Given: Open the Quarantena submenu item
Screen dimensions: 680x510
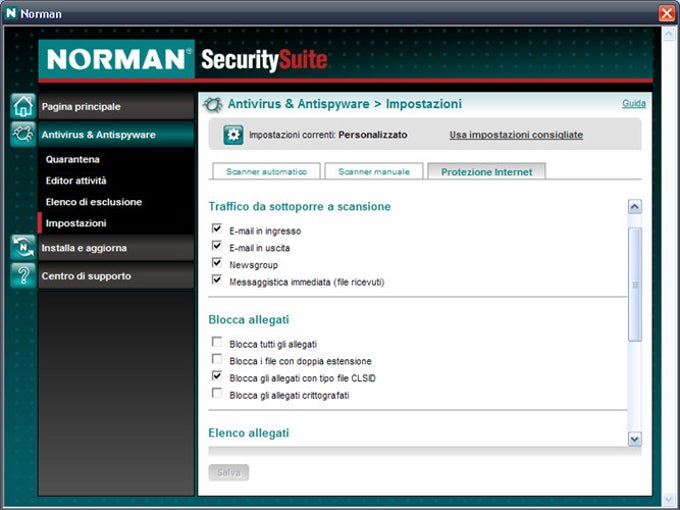Looking at the screenshot, I should pos(72,159).
